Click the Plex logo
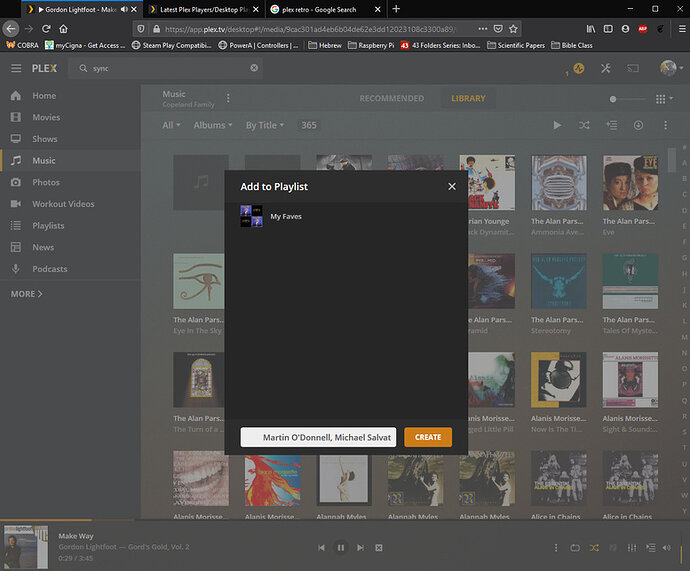Image resolution: width=690 pixels, height=571 pixels. click(x=44, y=68)
